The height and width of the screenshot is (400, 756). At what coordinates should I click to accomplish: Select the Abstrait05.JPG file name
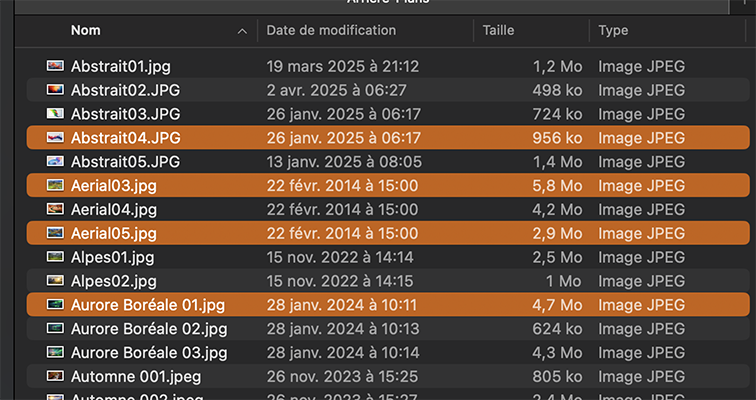click(x=125, y=161)
